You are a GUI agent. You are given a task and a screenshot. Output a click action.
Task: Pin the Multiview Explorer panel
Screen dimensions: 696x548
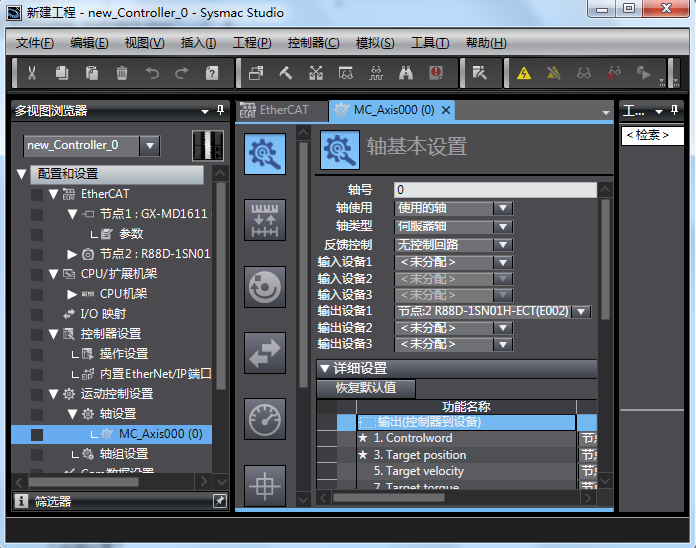point(220,110)
